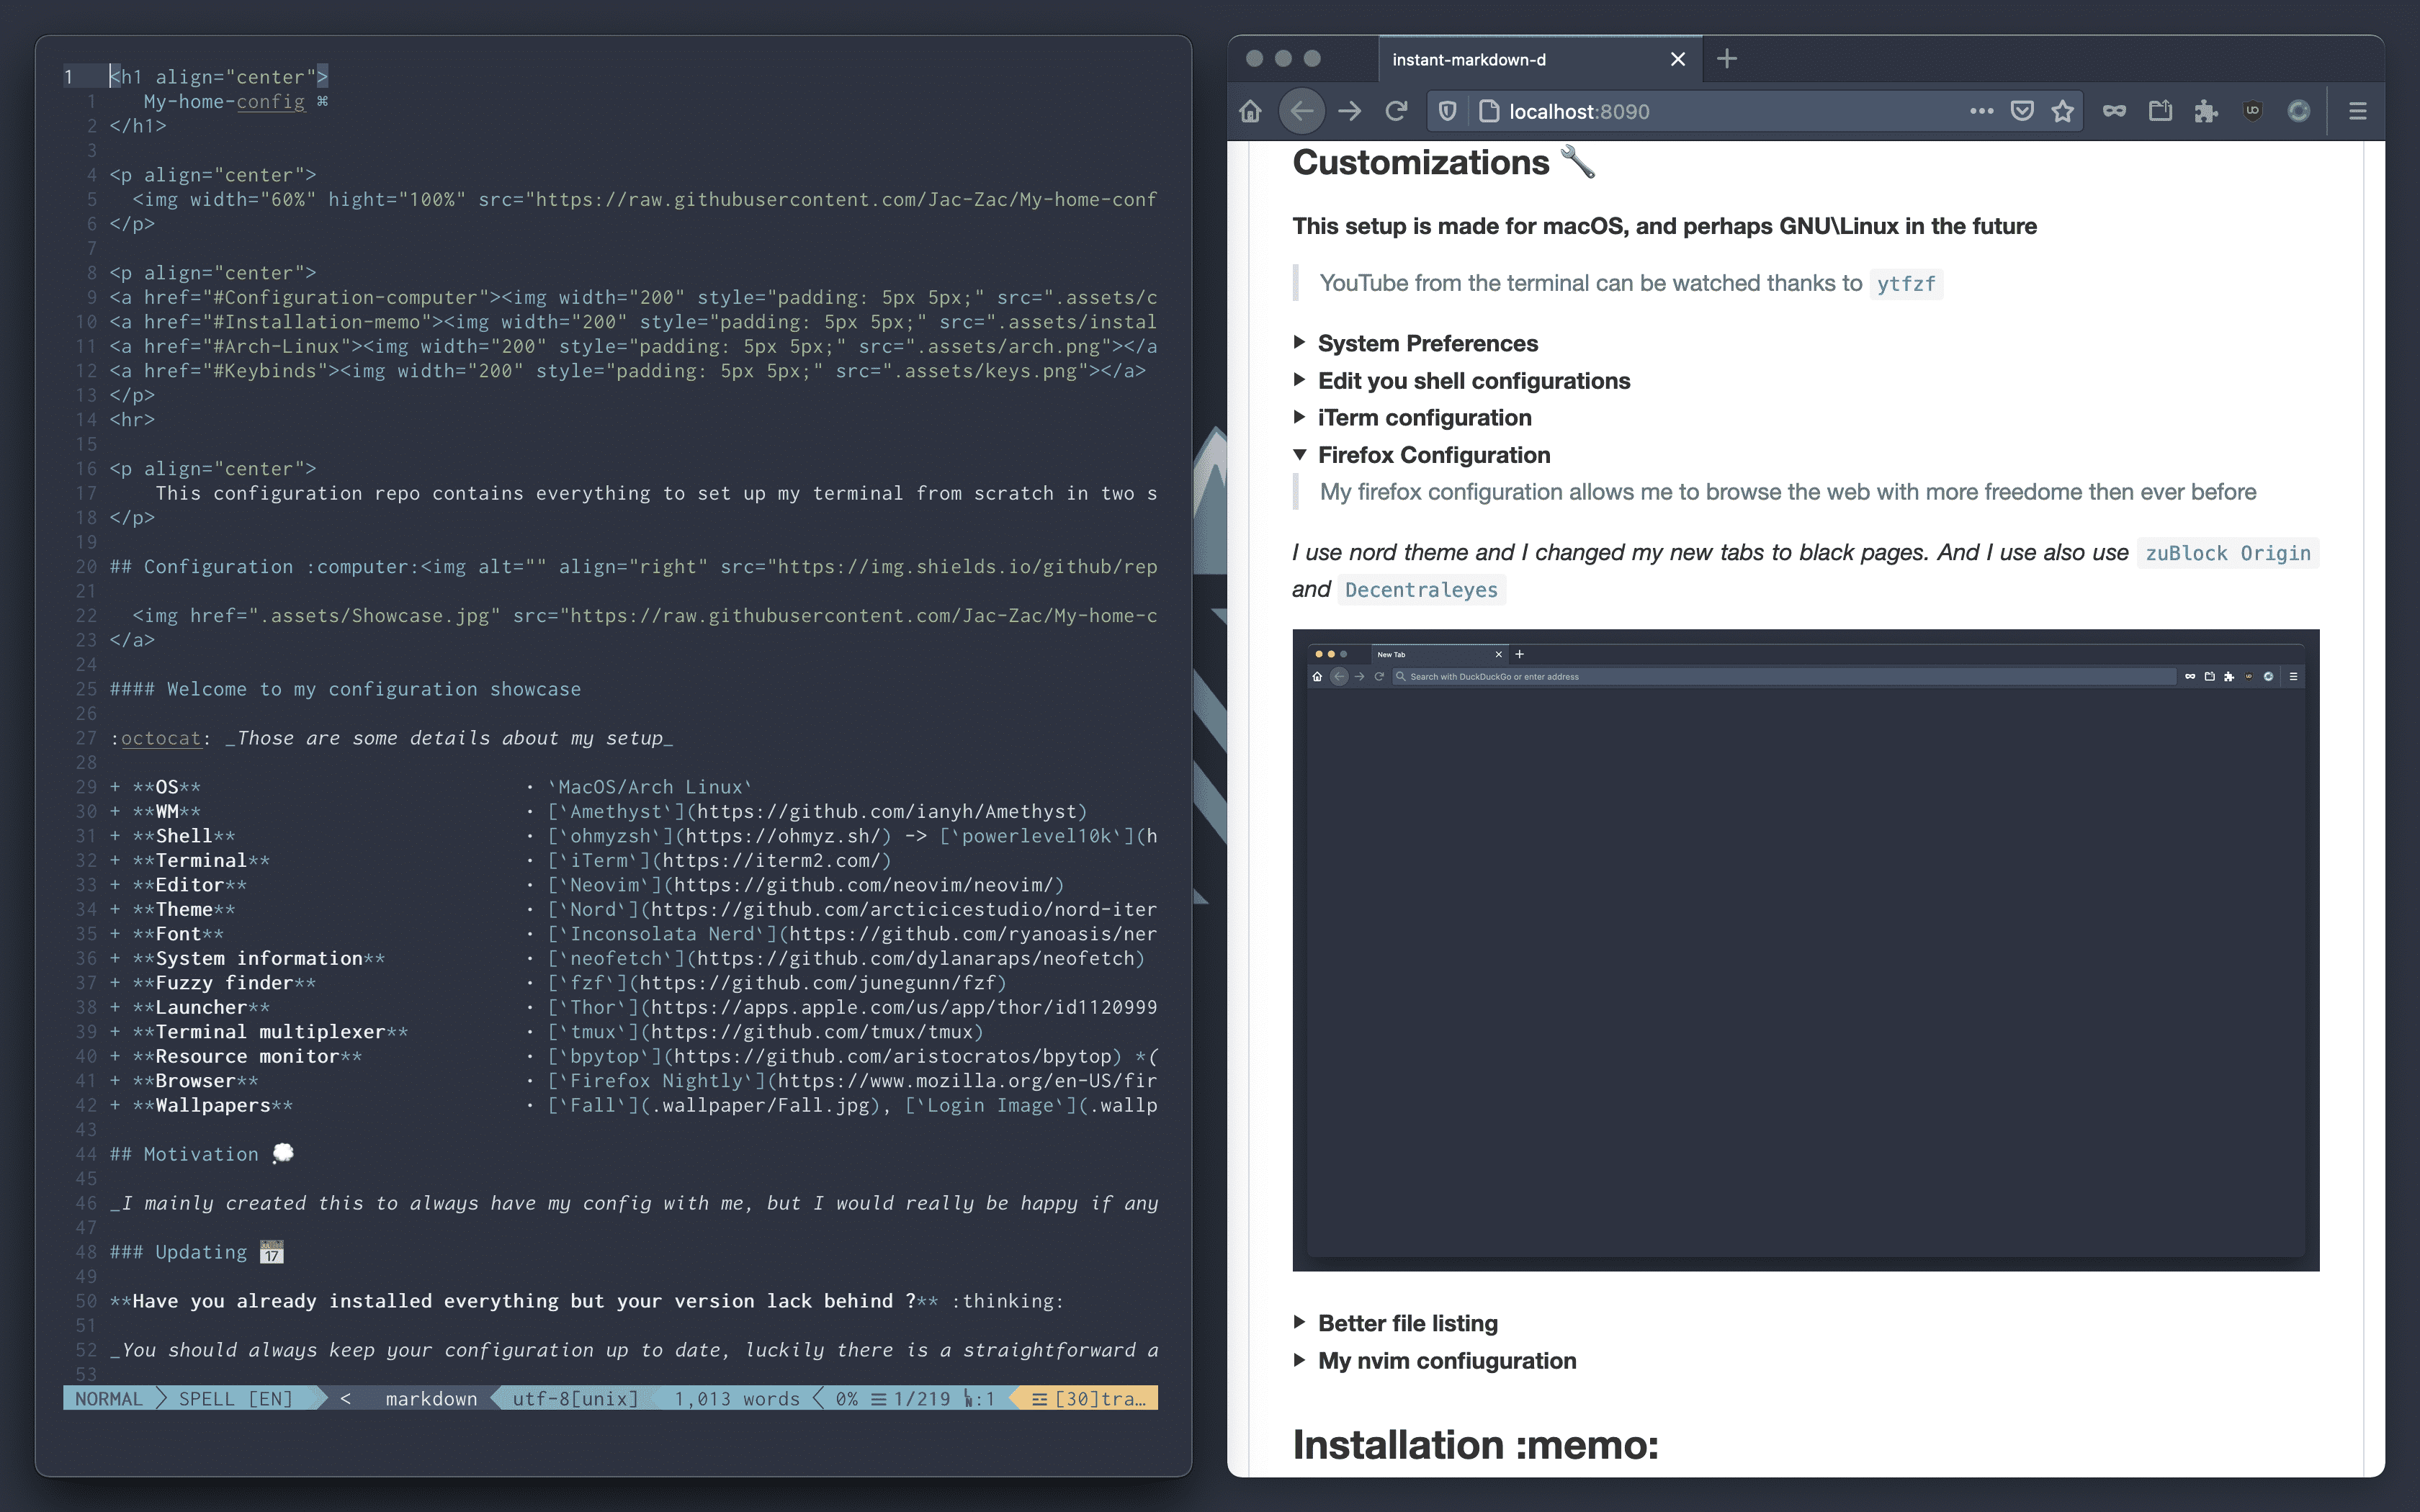Open the tracking protection shield
Viewport: 2420px width, 1512px height.
[x=1447, y=111]
